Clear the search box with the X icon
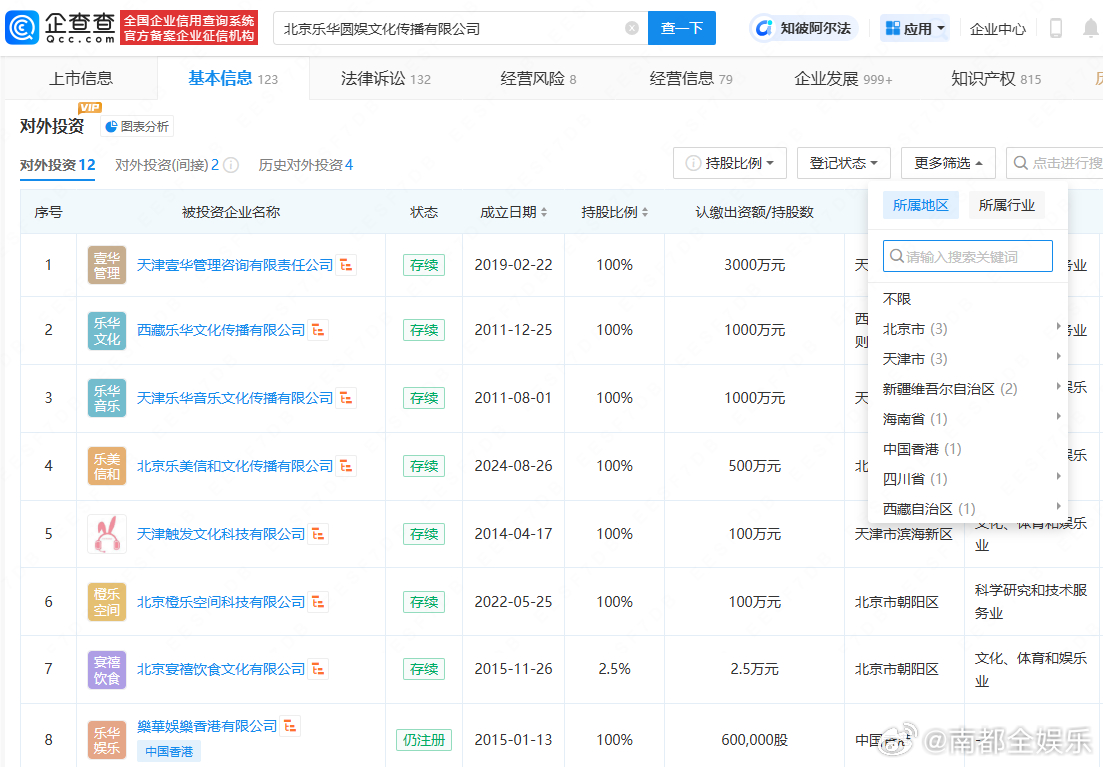This screenshot has height=767, width=1103. (632, 28)
